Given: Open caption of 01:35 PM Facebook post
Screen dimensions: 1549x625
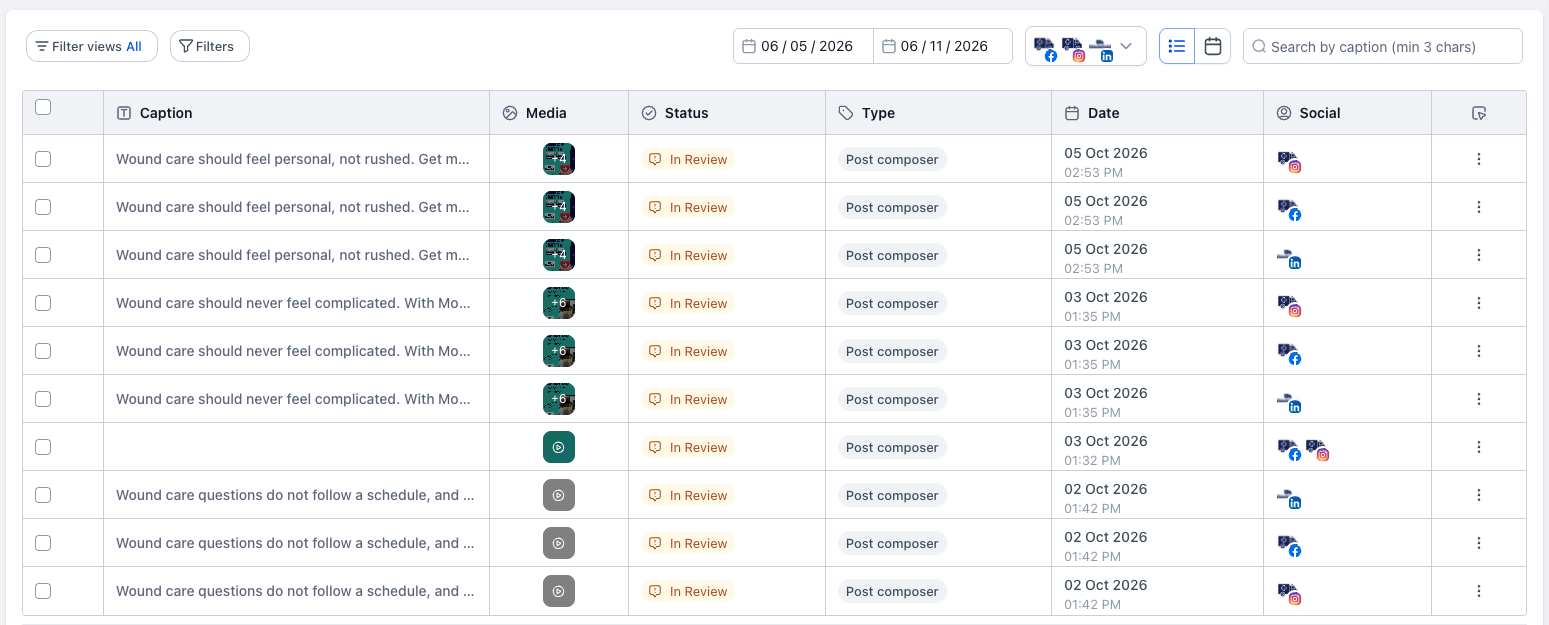Looking at the screenshot, I should [x=295, y=351].
